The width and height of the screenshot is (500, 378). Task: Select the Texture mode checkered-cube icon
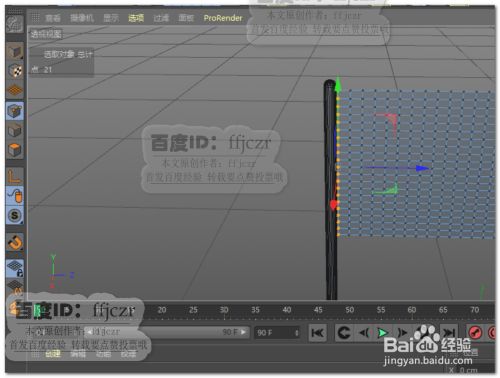tap(14, 70)
